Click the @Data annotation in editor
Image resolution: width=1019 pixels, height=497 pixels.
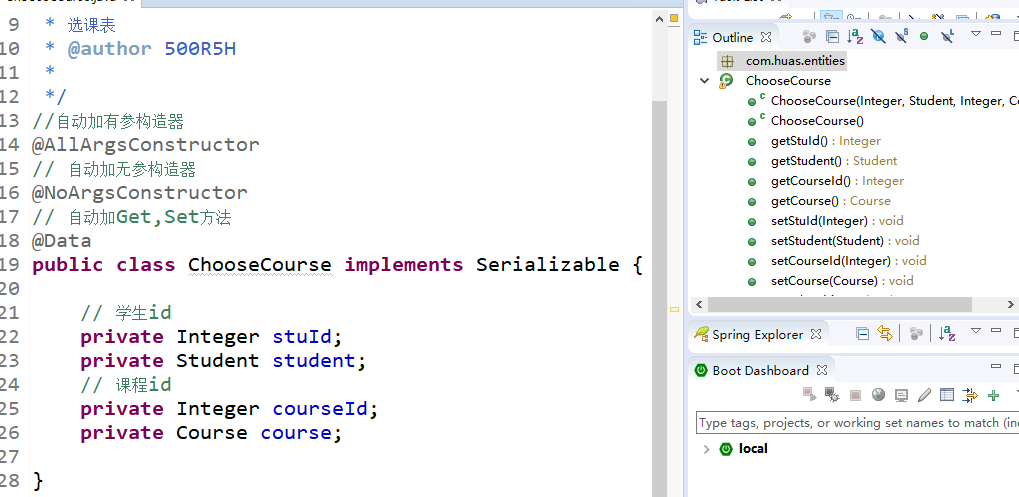click(62, 241)
